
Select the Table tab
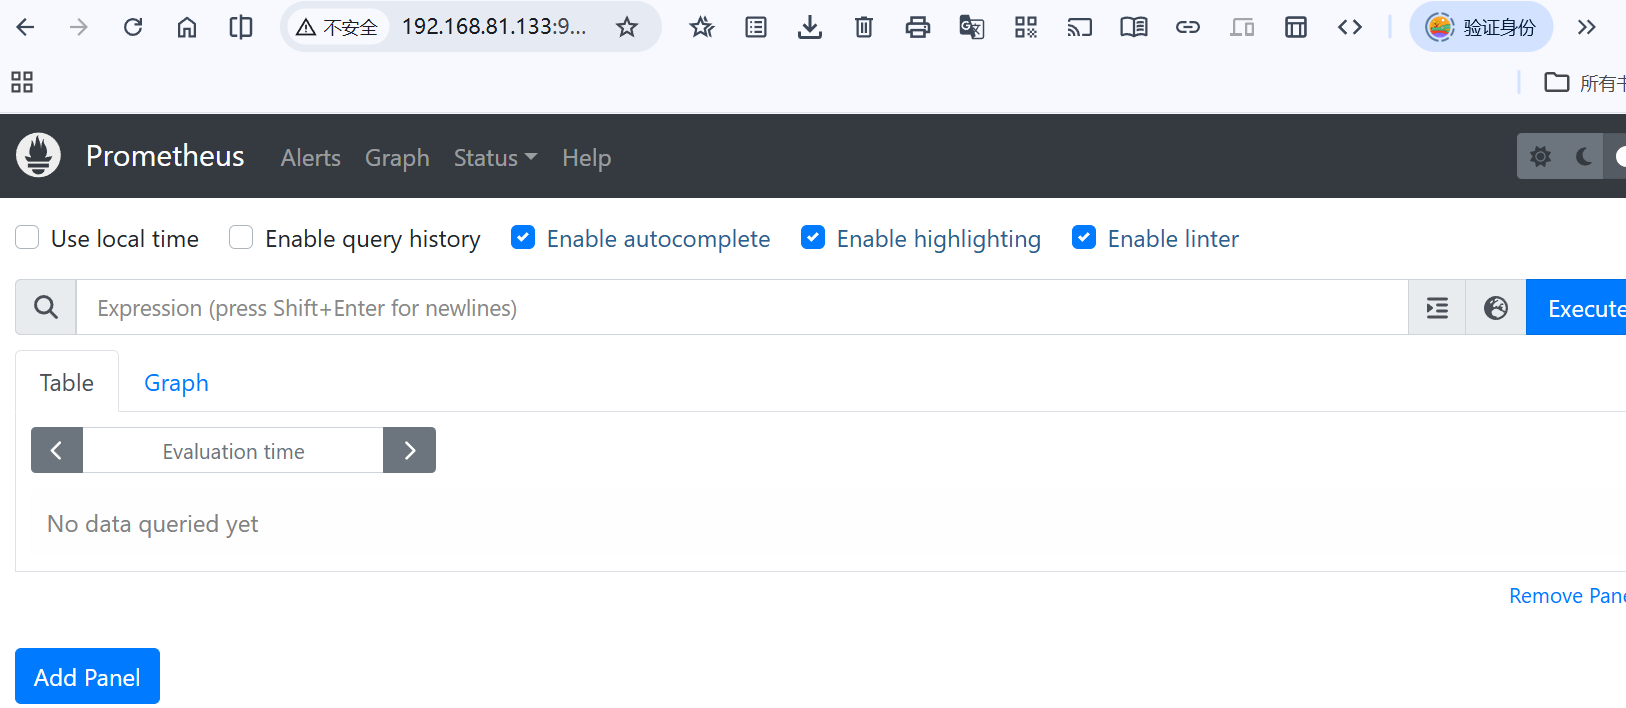click(x=67, y=382)
